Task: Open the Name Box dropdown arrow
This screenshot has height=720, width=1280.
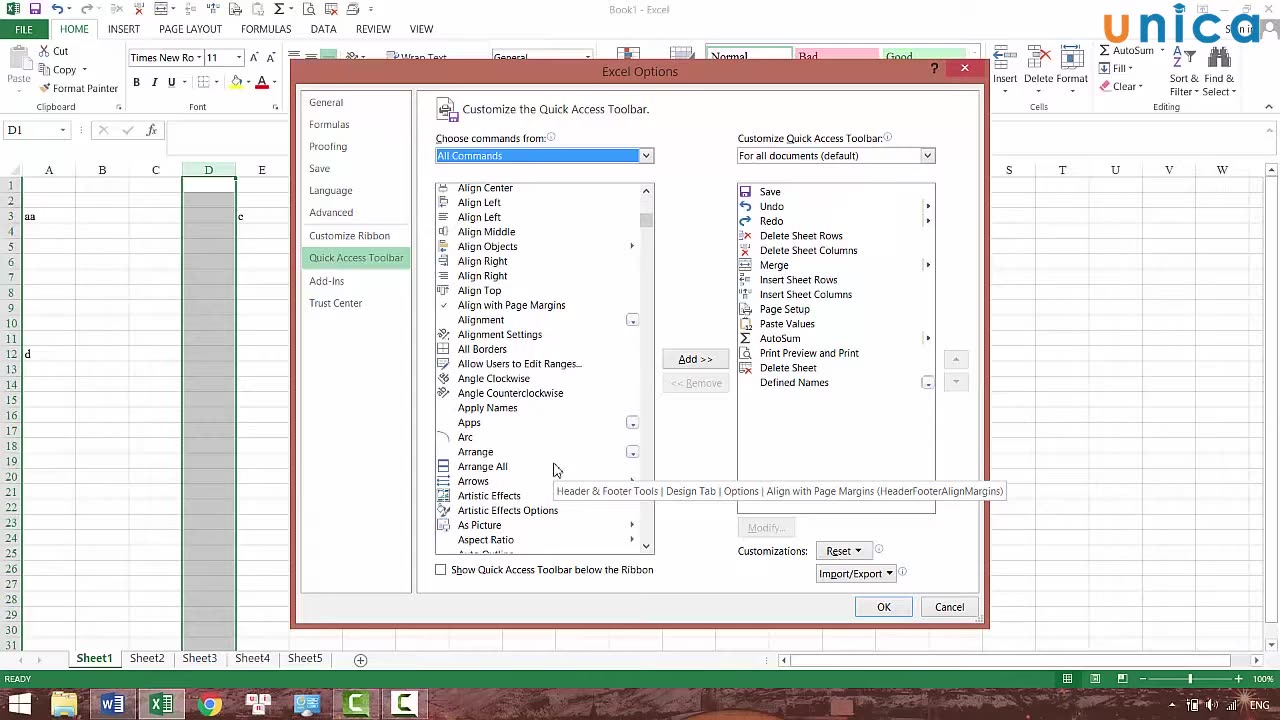Action: (62, 130)
